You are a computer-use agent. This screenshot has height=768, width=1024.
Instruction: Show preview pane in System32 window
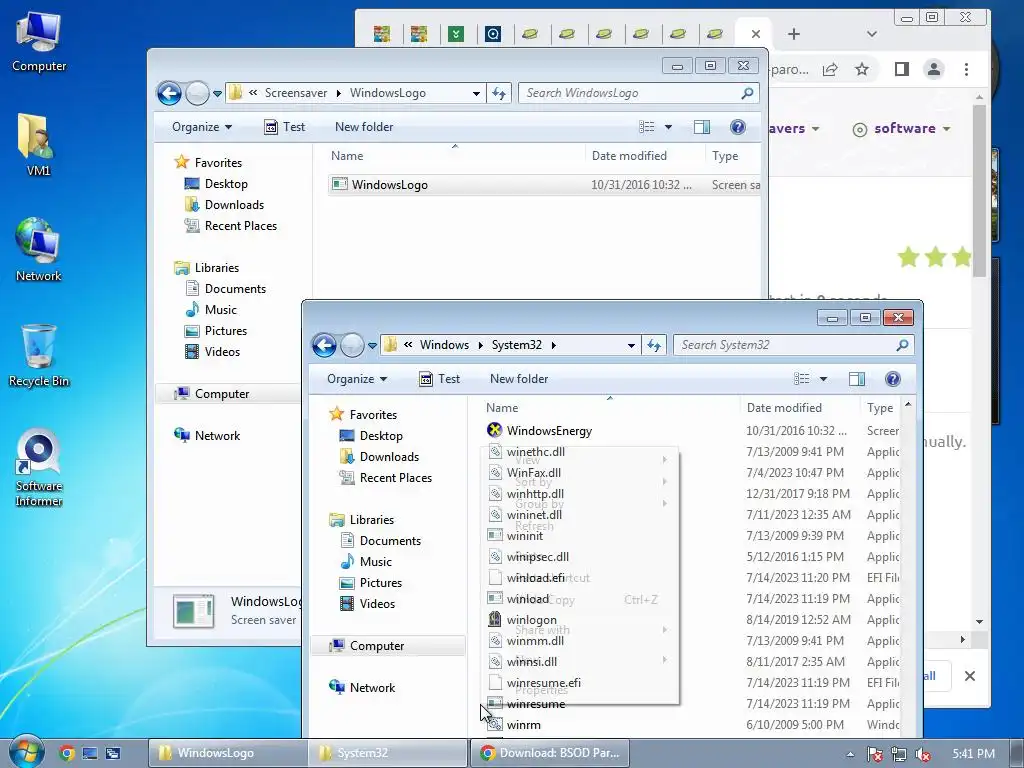(857, 379)
